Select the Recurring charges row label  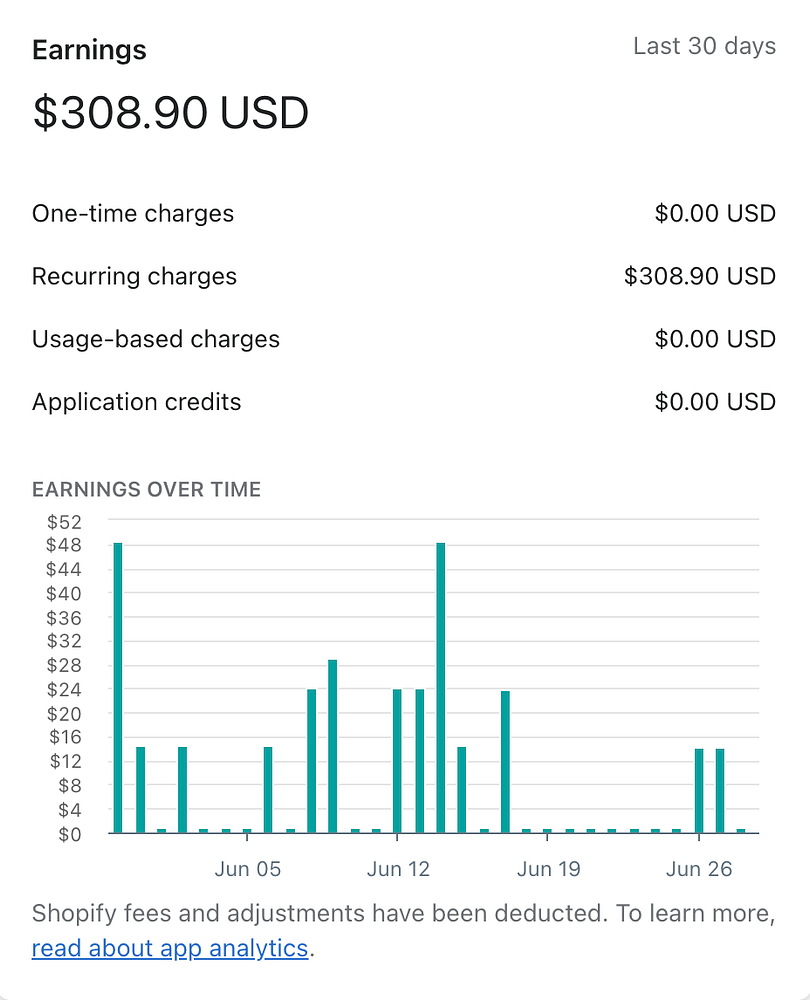(135, 276)
